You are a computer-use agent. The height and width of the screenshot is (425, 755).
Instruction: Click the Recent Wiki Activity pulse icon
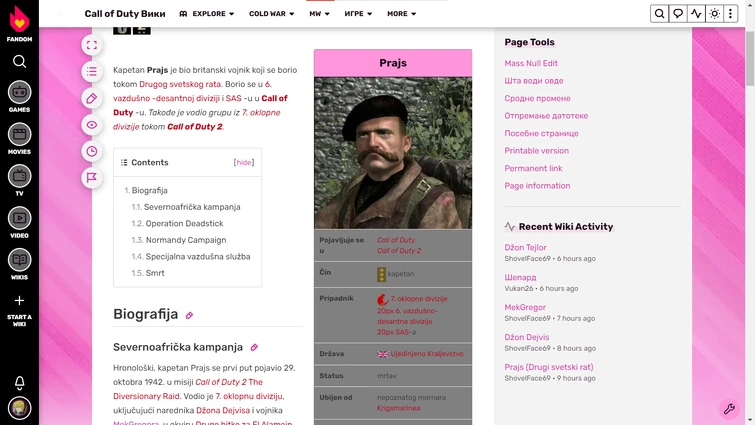coord(510,227)
